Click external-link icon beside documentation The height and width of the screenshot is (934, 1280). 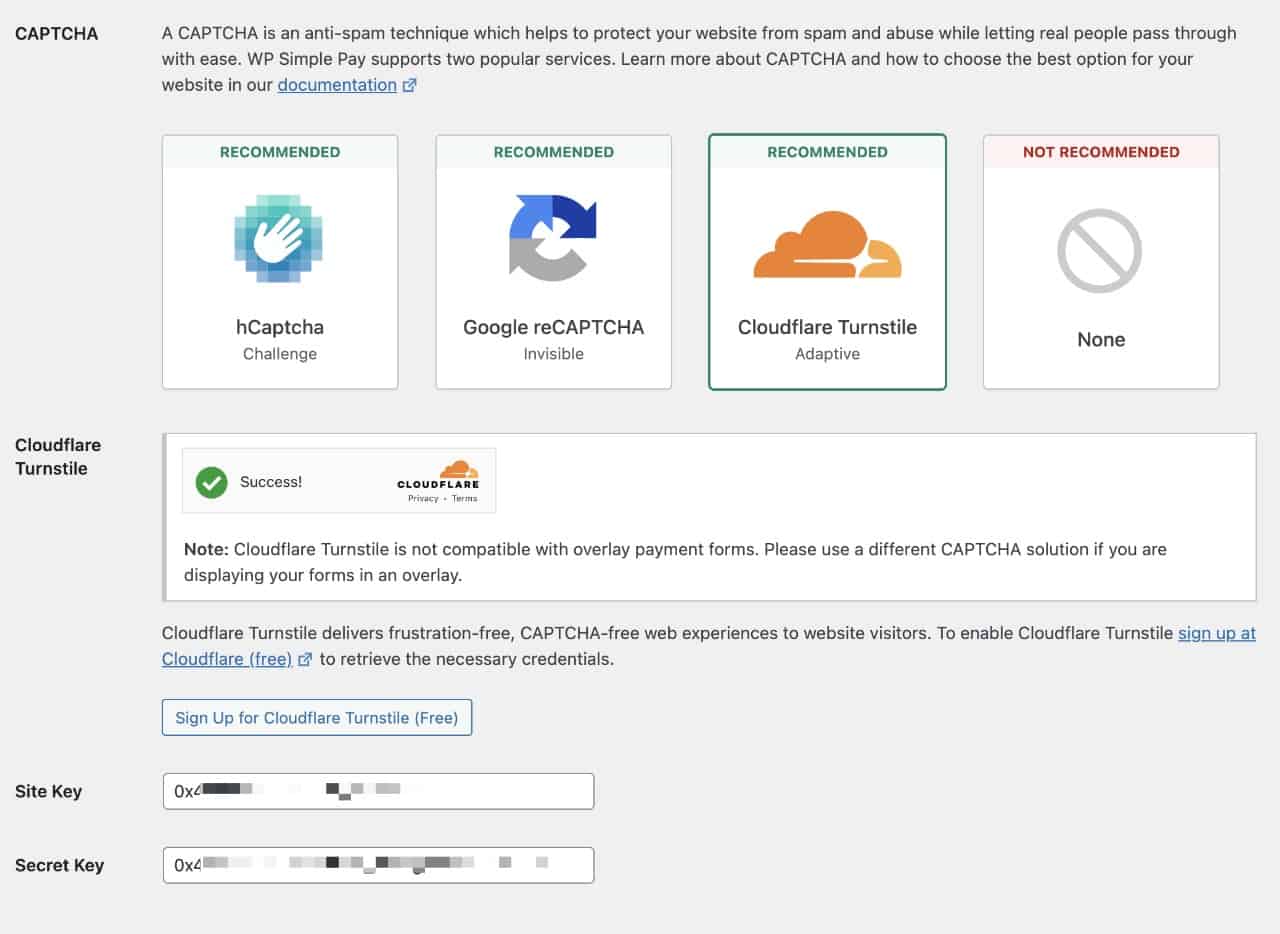[x=409, y=86]
